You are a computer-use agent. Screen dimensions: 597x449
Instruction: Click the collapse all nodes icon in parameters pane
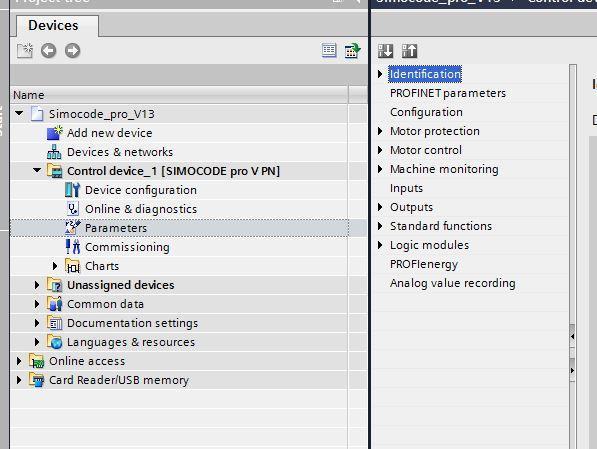point(410,50)
